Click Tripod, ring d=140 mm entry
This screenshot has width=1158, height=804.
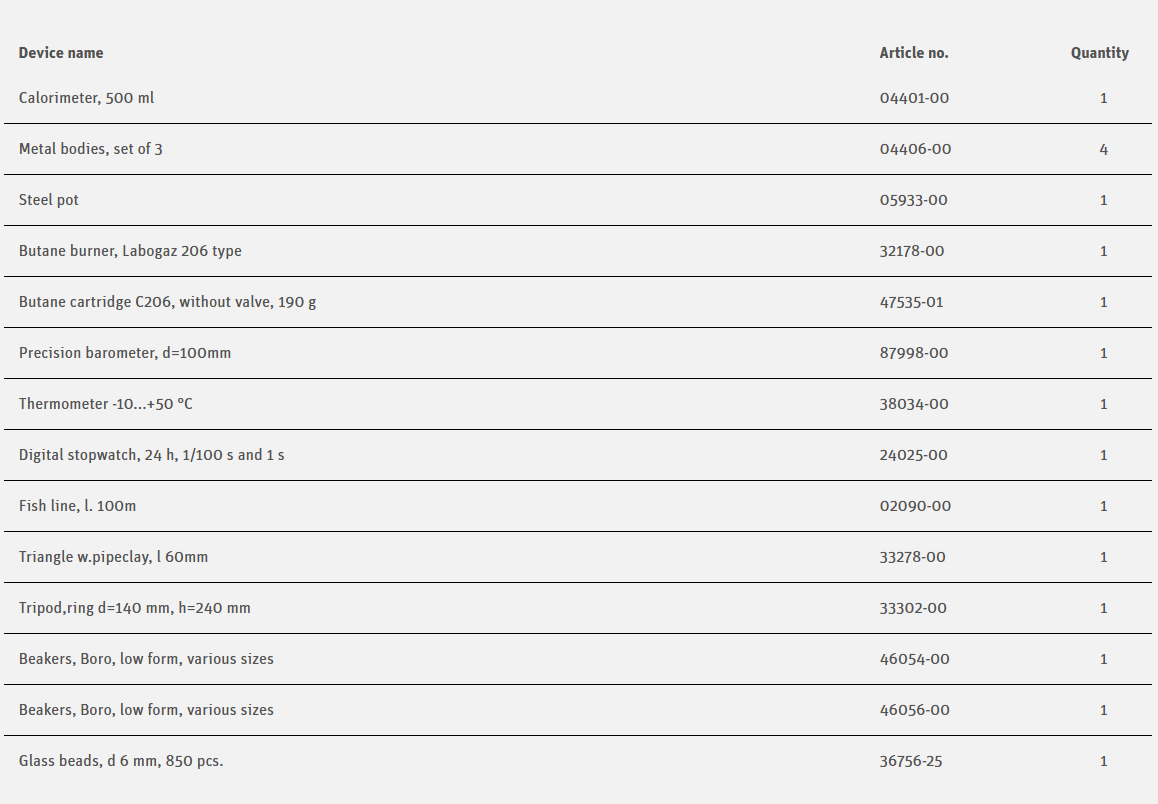point(134,608)
